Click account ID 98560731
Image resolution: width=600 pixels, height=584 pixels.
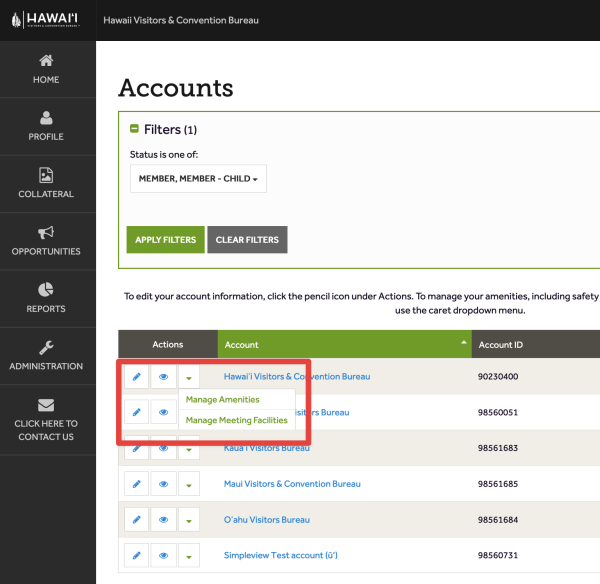pos(498,555)
